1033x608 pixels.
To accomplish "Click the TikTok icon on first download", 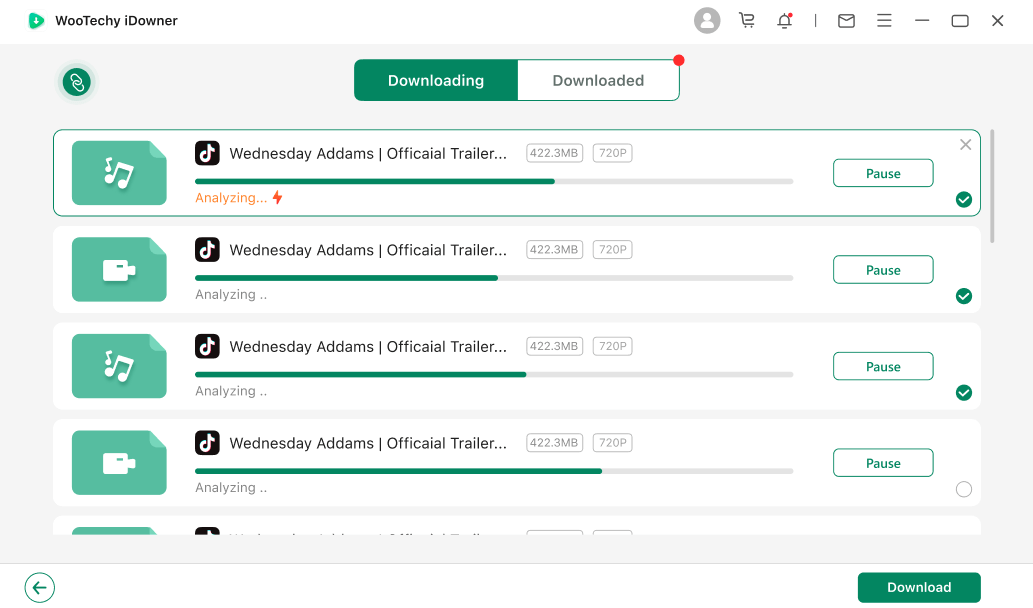I will (207, 153).
